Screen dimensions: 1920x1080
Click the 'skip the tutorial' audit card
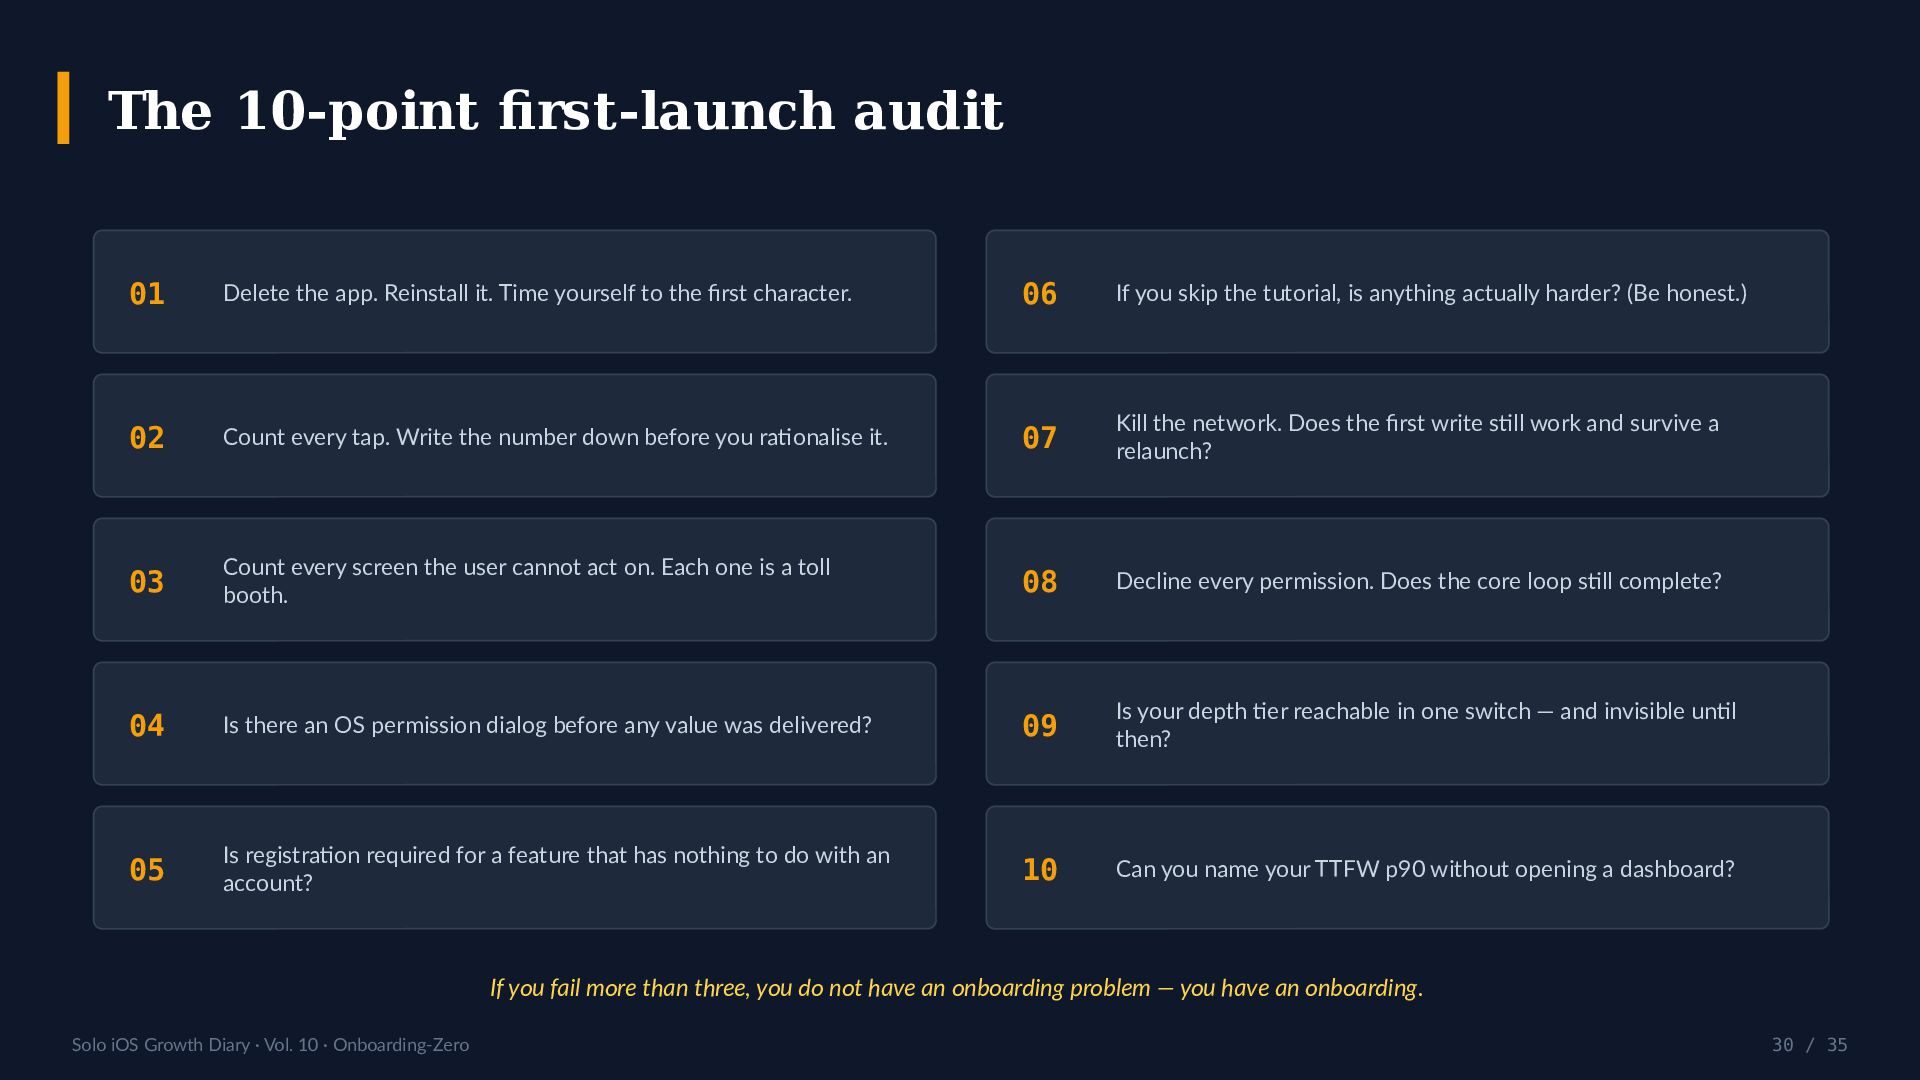[1407, 291]
